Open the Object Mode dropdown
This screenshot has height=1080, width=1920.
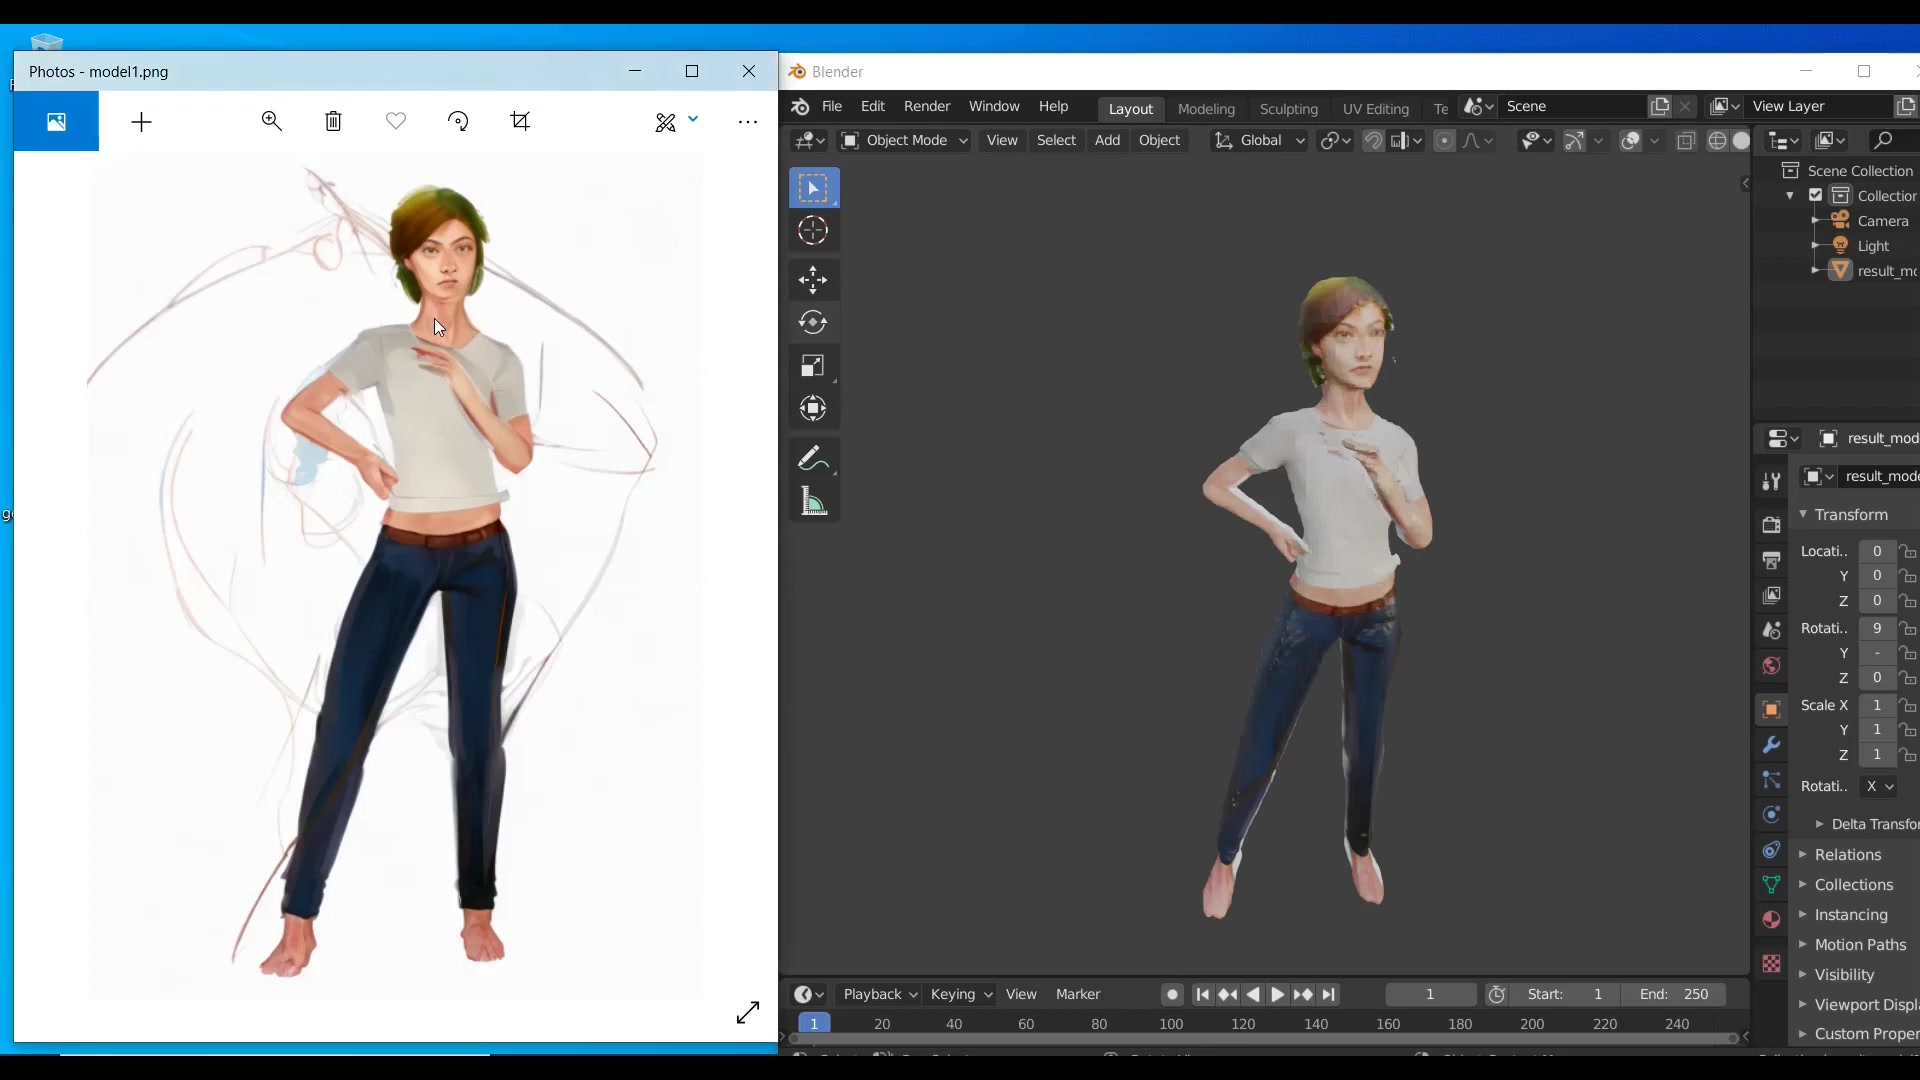(x=904, y=140)
